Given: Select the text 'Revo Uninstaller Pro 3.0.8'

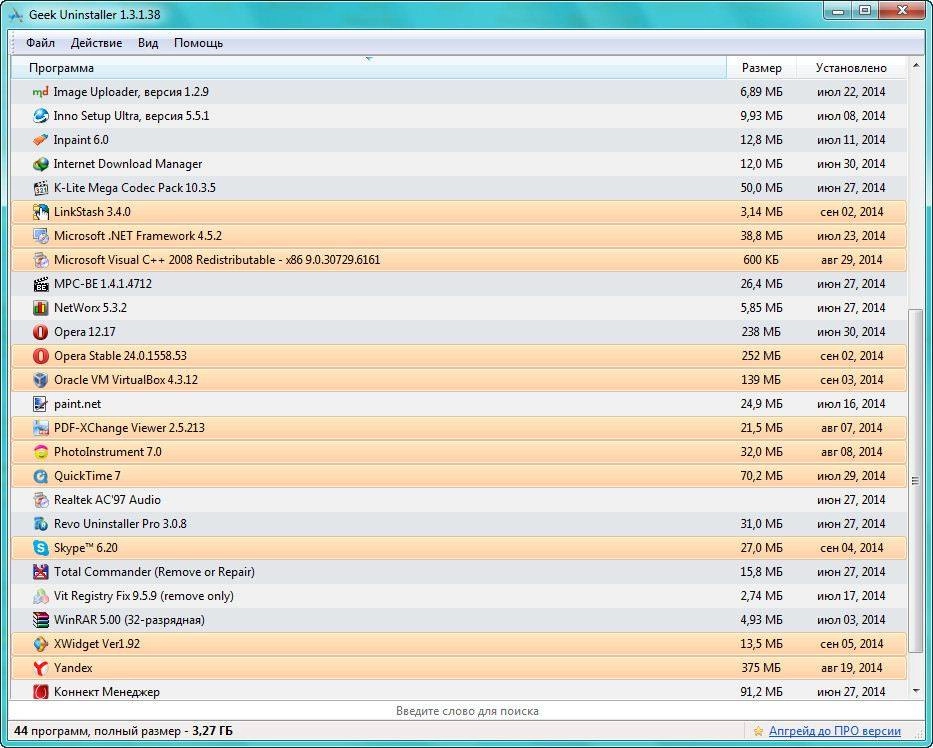Looking at the screenshot, I should coord(120,524).
